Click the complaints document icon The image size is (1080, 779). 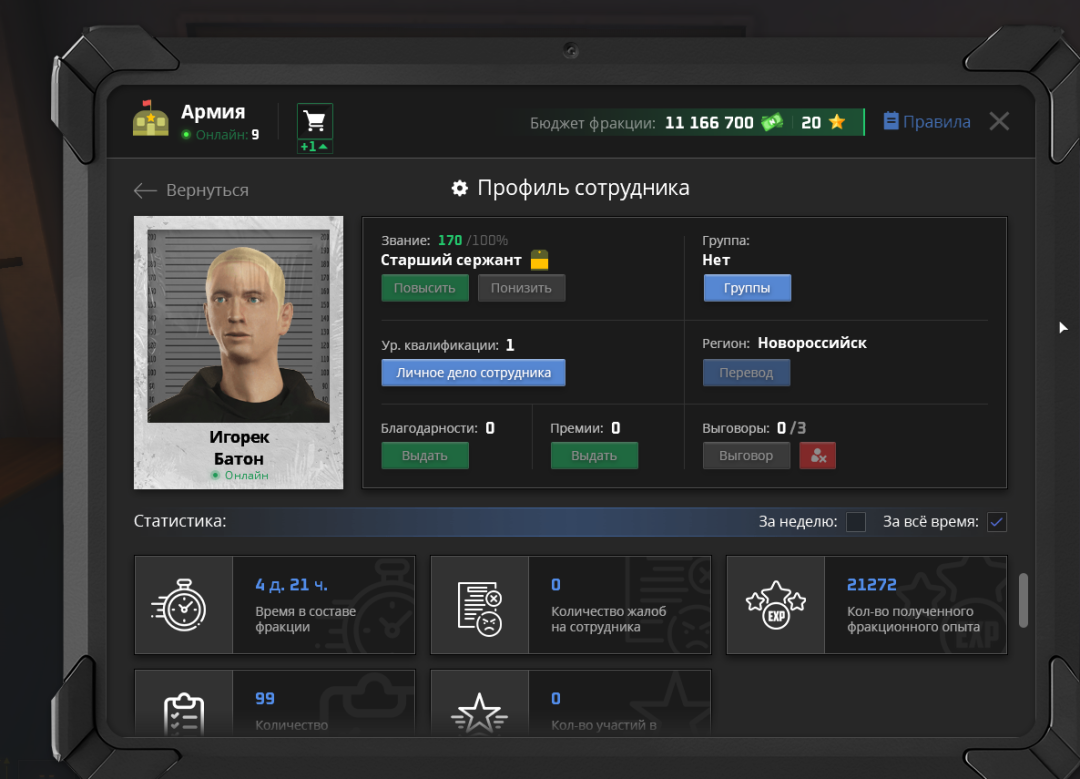pos(479,606)
